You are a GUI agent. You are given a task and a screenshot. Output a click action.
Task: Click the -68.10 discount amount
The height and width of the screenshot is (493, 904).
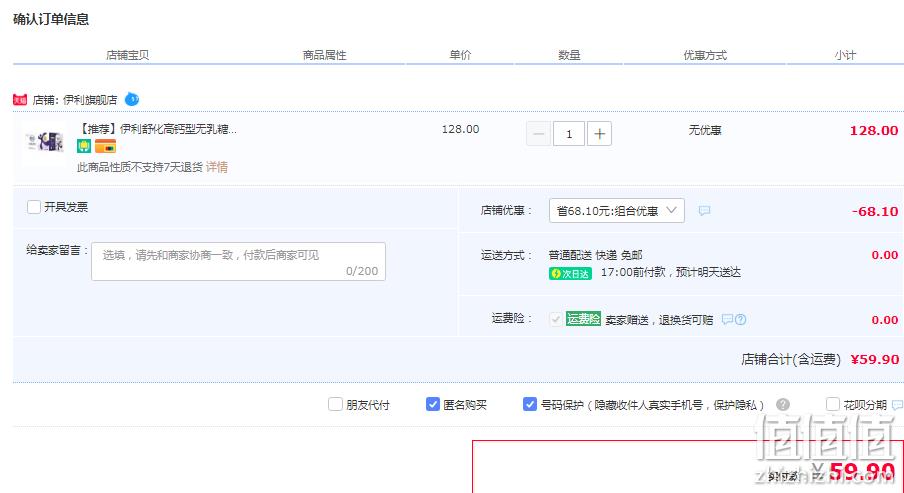point(875,212)
